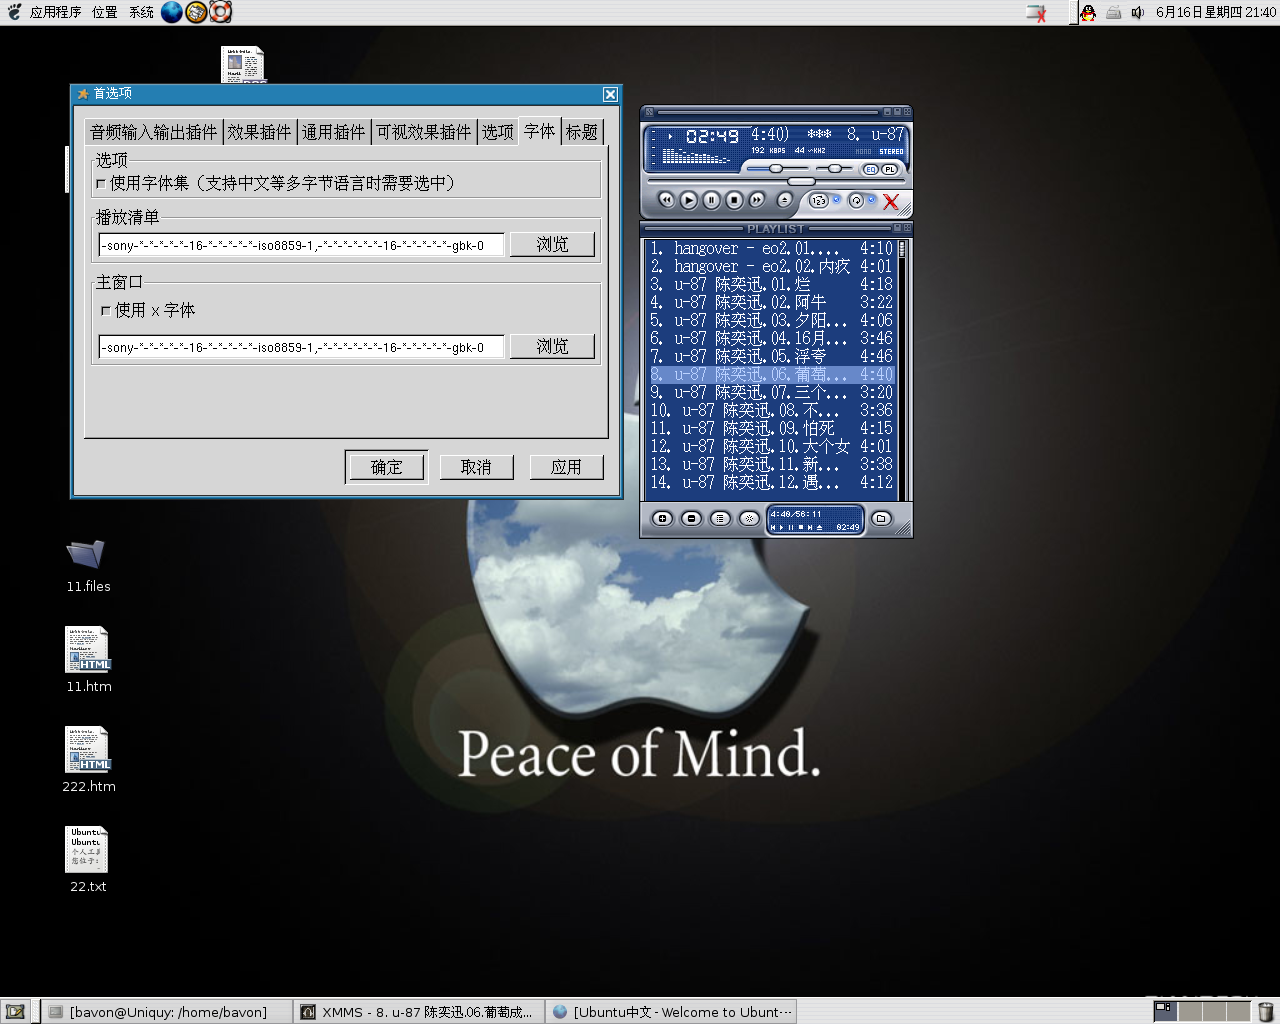
Task: Click the 11.htm desktop file icon
Action: 88,650
